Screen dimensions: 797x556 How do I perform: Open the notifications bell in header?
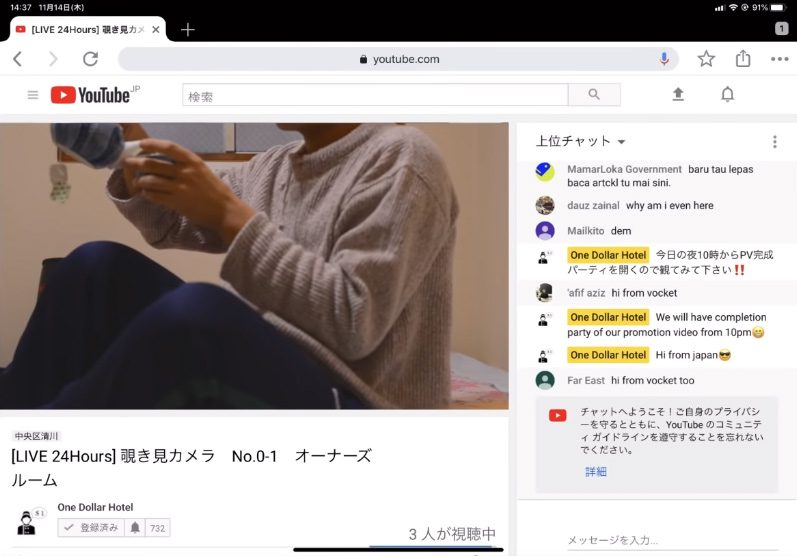[x=727, y=95]
